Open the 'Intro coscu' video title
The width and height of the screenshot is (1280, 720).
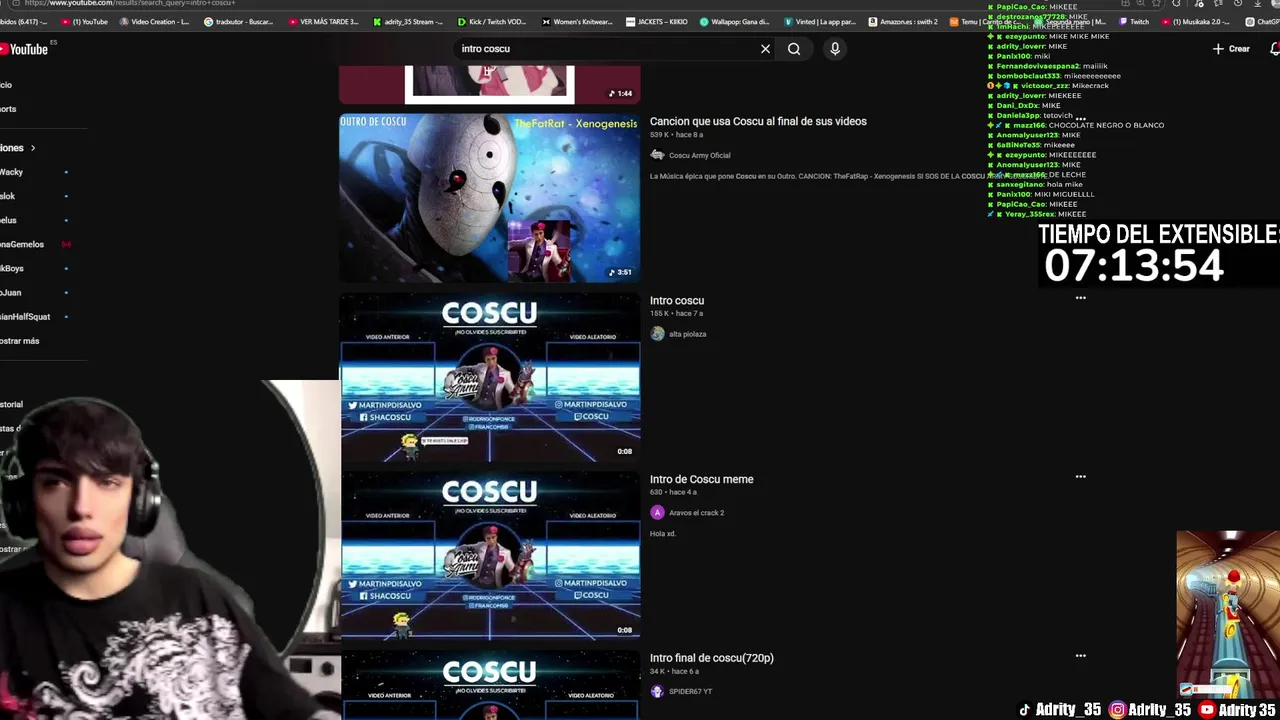[677, 300]
